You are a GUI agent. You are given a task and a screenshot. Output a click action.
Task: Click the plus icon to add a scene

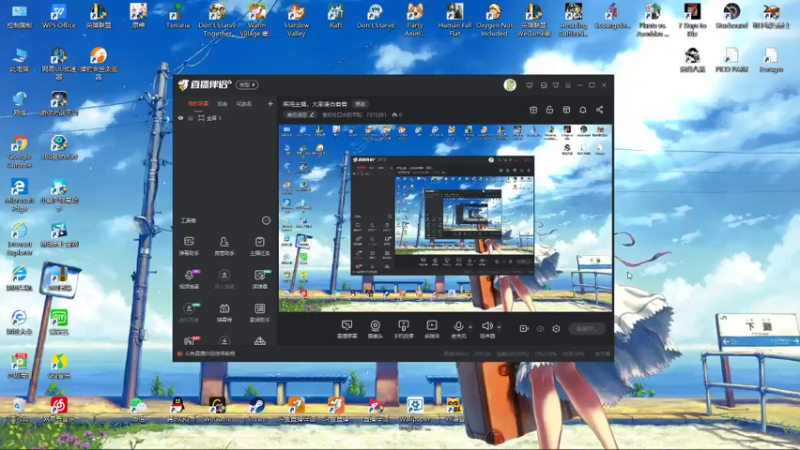[270, 104]
